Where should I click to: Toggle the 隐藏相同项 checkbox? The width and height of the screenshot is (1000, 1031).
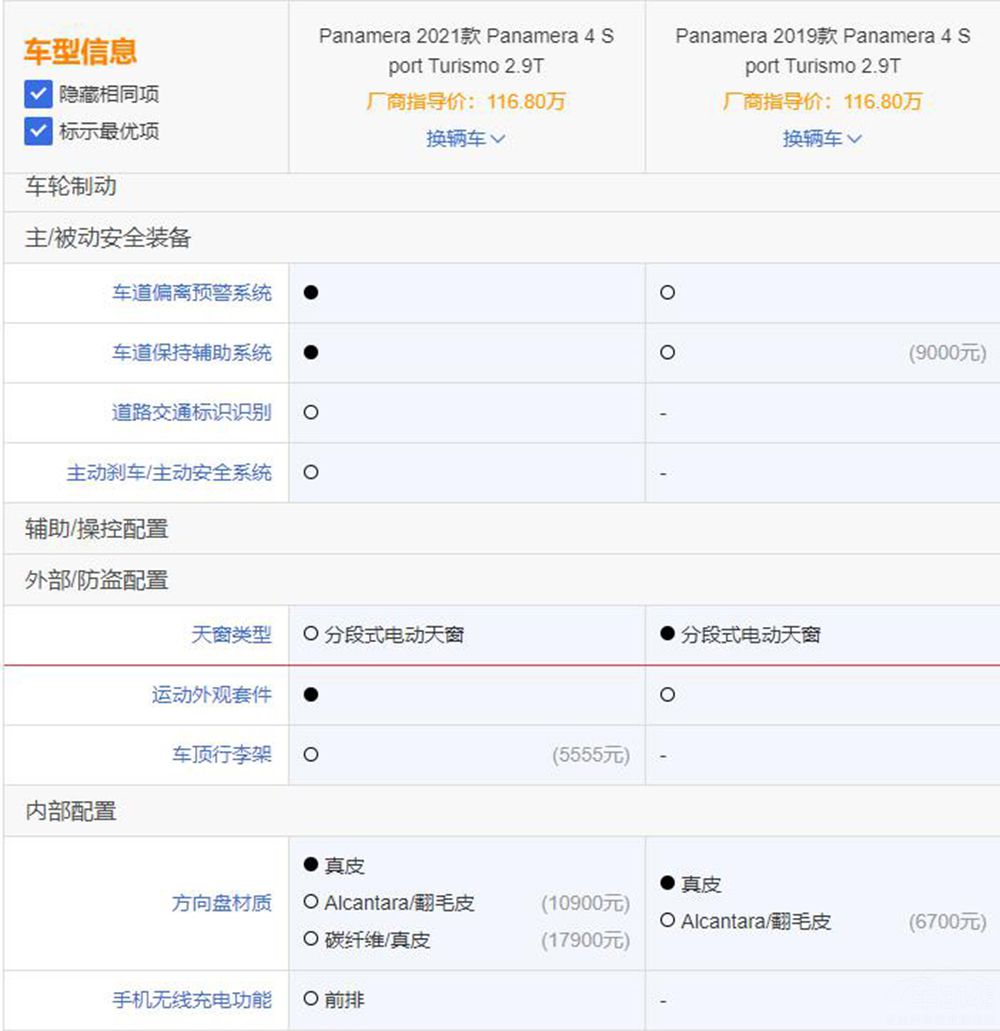click(x=38, y=95)
